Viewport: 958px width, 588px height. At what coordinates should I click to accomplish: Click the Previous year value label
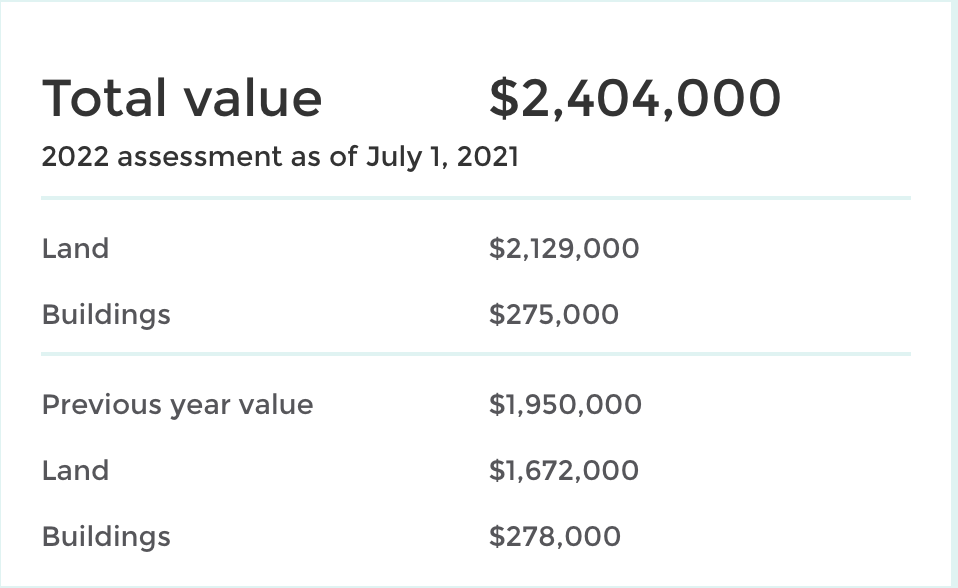click(x=177, y=405)
